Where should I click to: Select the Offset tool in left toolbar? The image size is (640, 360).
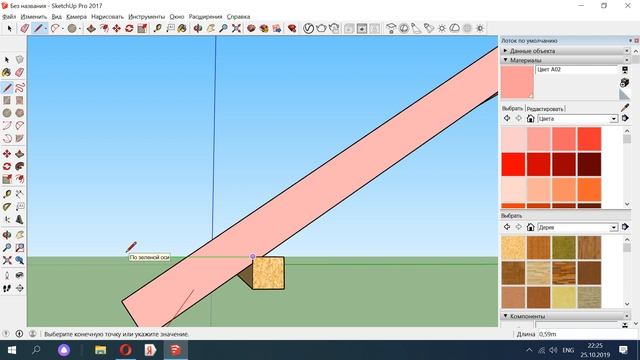coord(20,179)
